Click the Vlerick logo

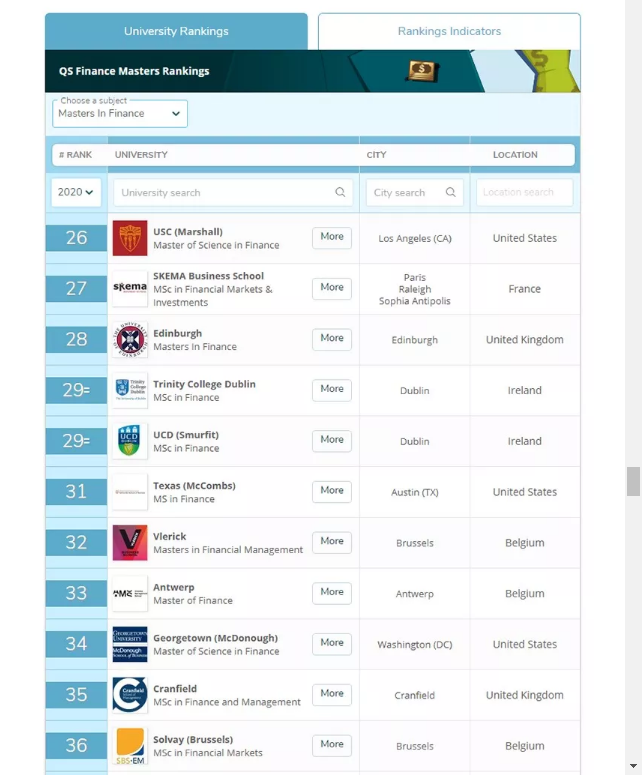pos(130,543)
